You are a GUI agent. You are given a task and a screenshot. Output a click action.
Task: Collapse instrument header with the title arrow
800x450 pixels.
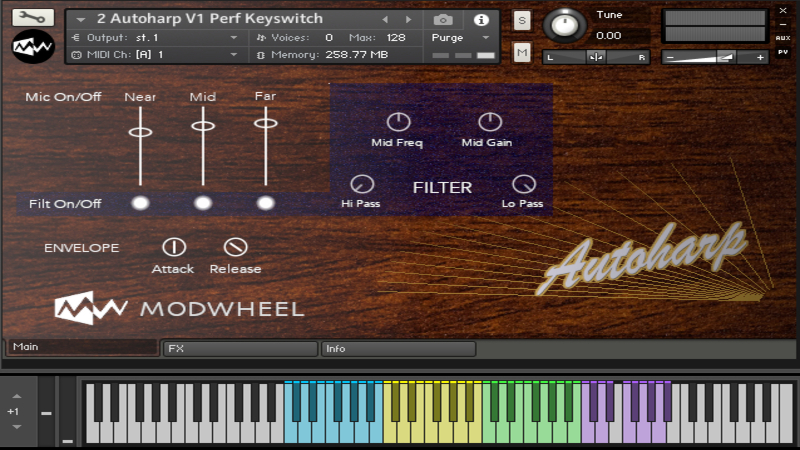click(81, 19)
